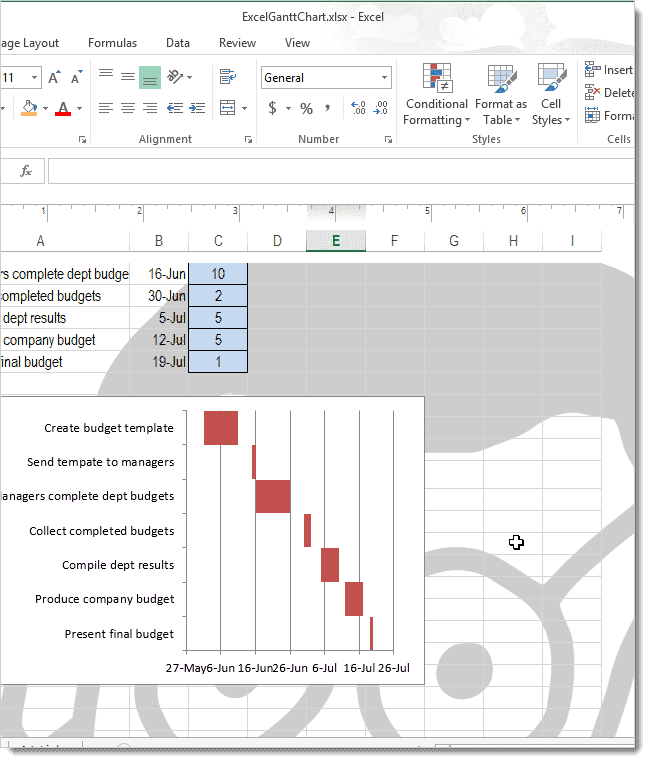Open the Review tab

tap(237, 43)
